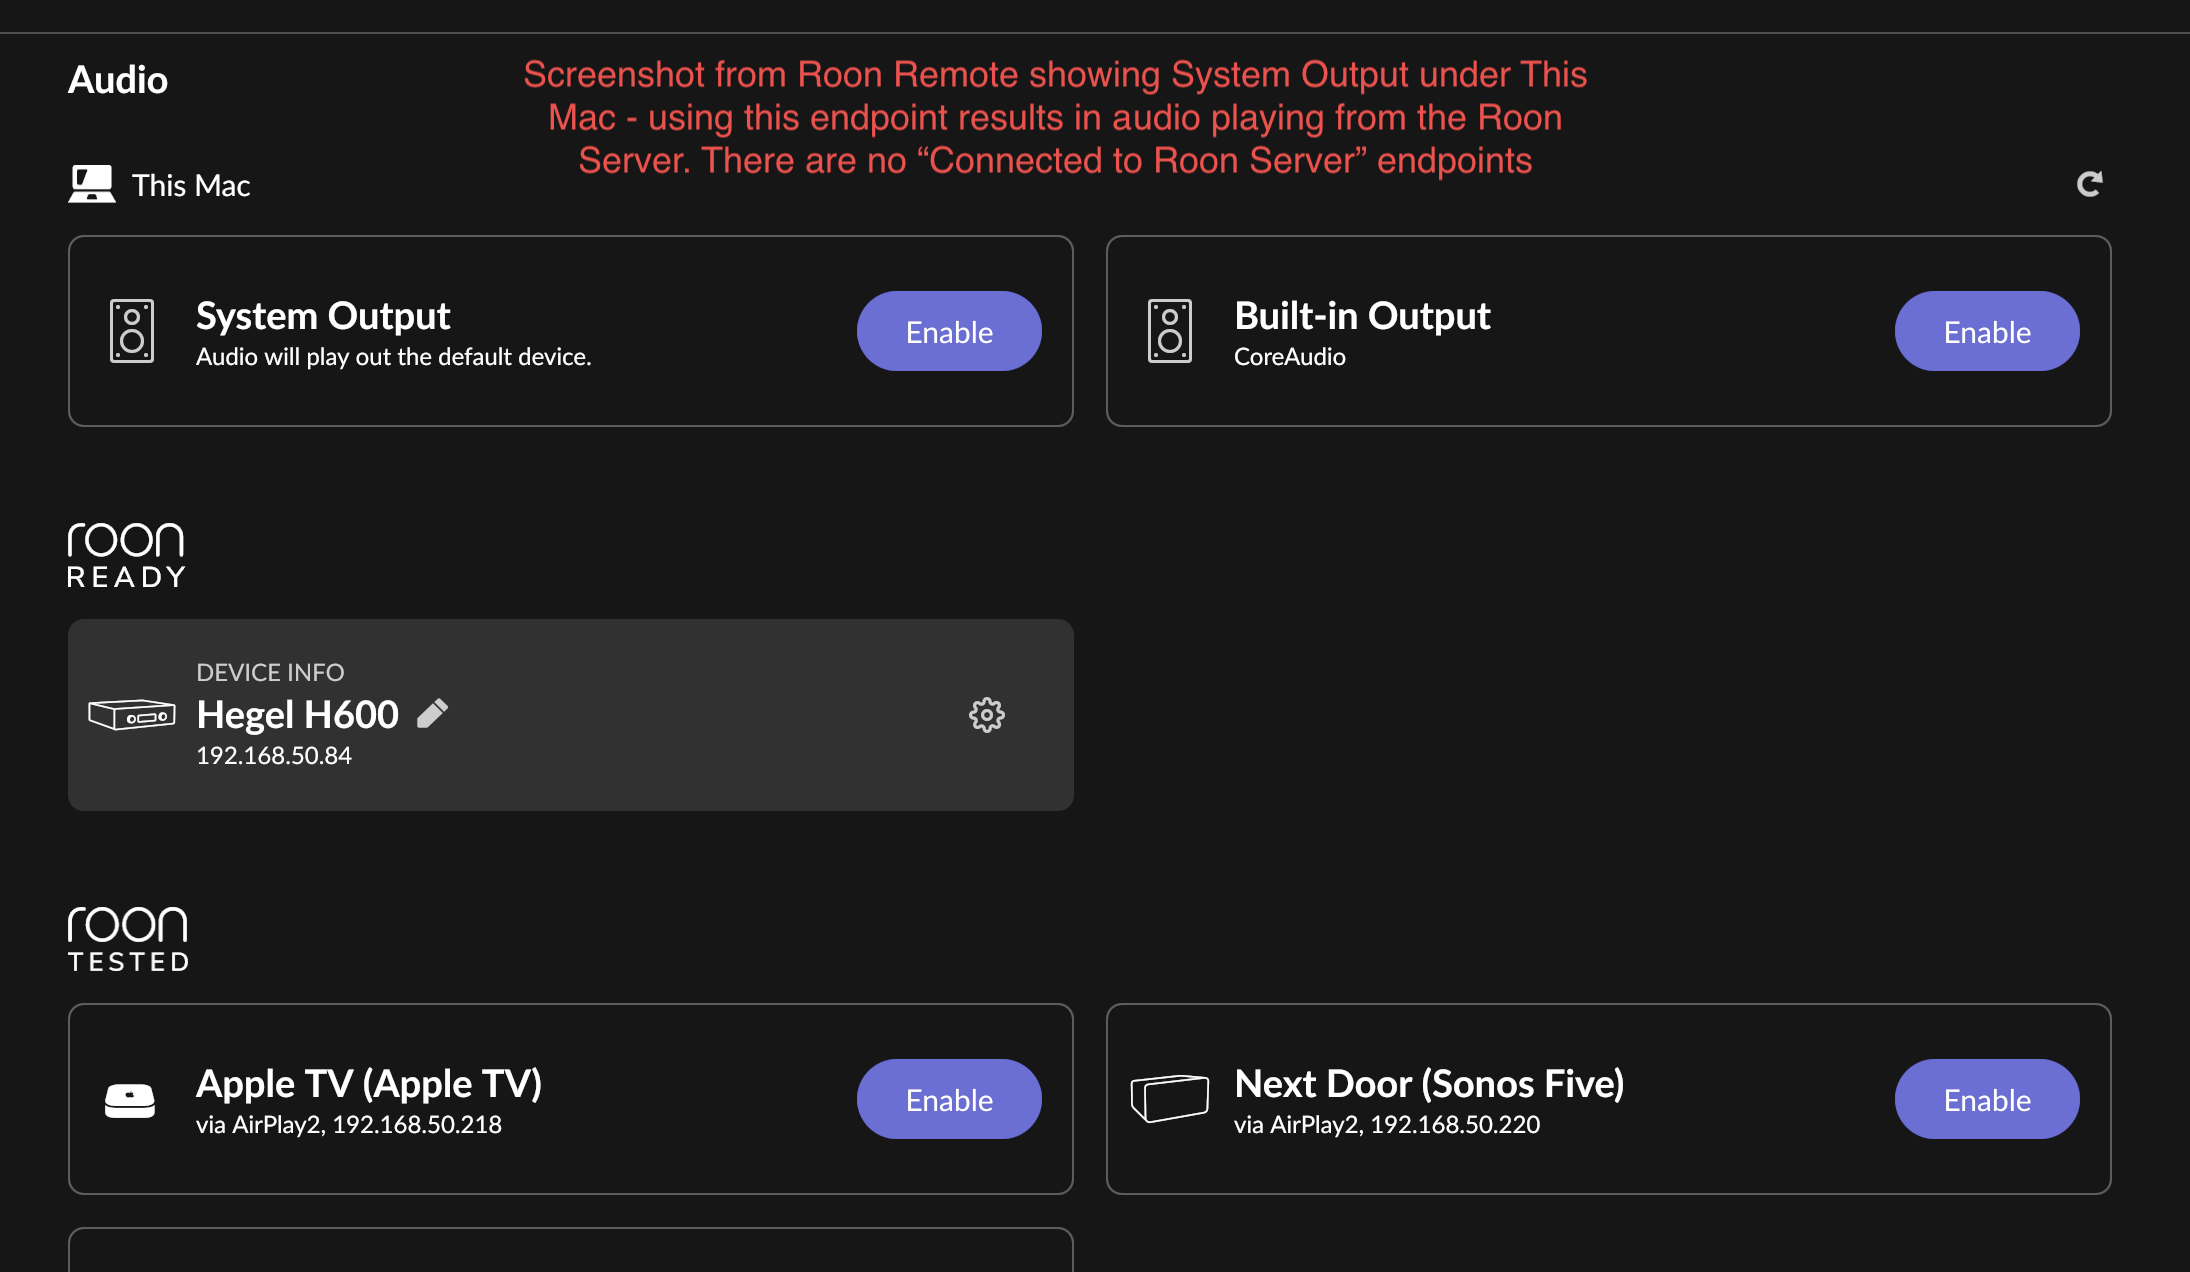Click the Apple TV device icon
This screenshot has width=2190, height=1272.
pos(130,1100)
